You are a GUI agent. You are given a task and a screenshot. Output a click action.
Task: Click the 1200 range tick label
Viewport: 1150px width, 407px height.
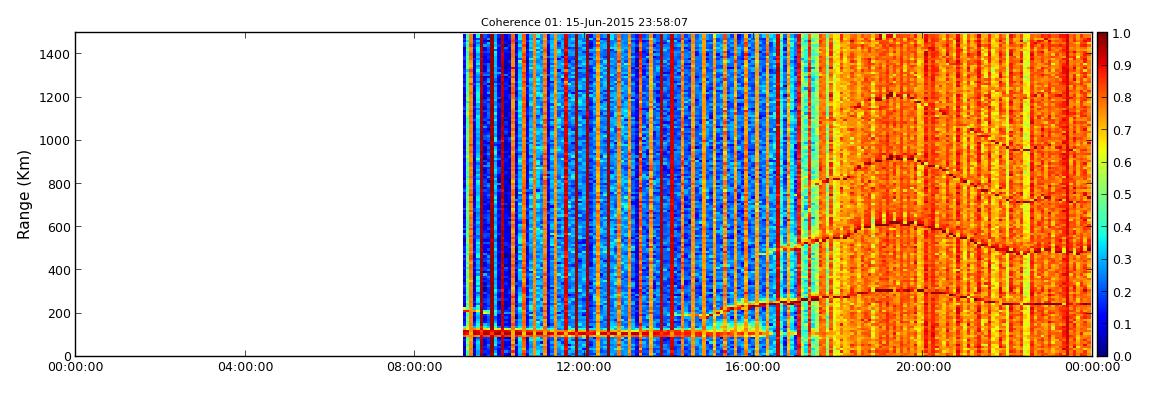coord(54,98)
